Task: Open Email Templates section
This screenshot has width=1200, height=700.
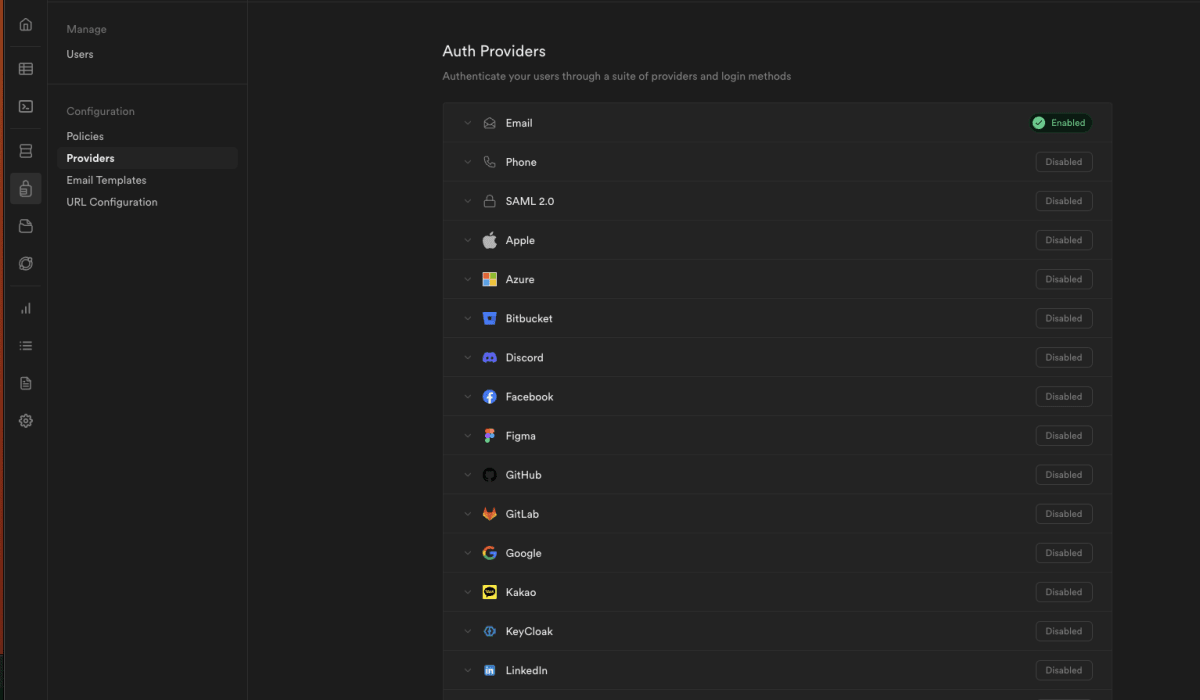Action: (x=106, y=180)
